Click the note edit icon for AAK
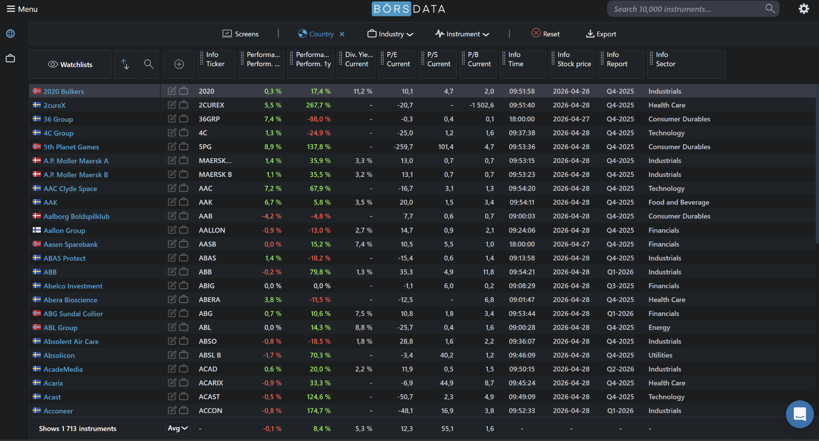This screenshot has width=819, height=441. 172,202
